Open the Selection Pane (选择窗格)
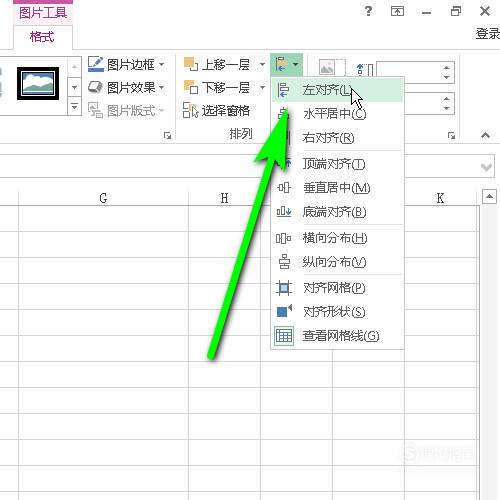 coord(217,110)
